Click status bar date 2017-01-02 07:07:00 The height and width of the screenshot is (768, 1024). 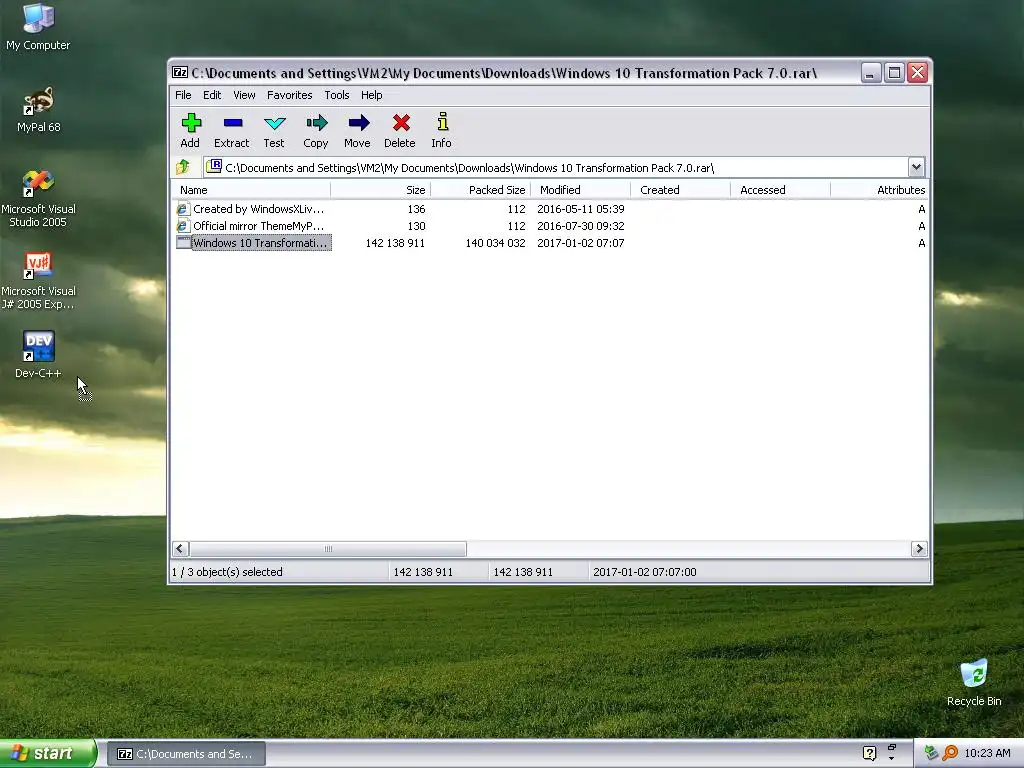point(645,572)
